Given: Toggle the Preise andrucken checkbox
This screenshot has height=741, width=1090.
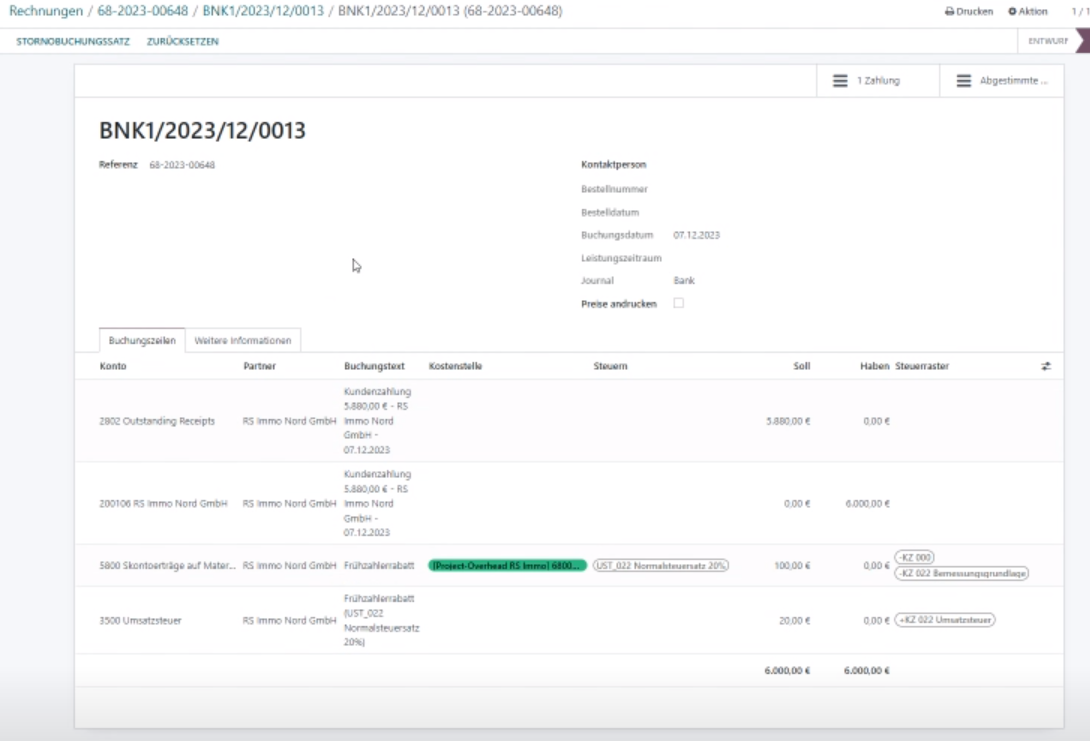Looking at the screenshot, I should coord(678,303).
